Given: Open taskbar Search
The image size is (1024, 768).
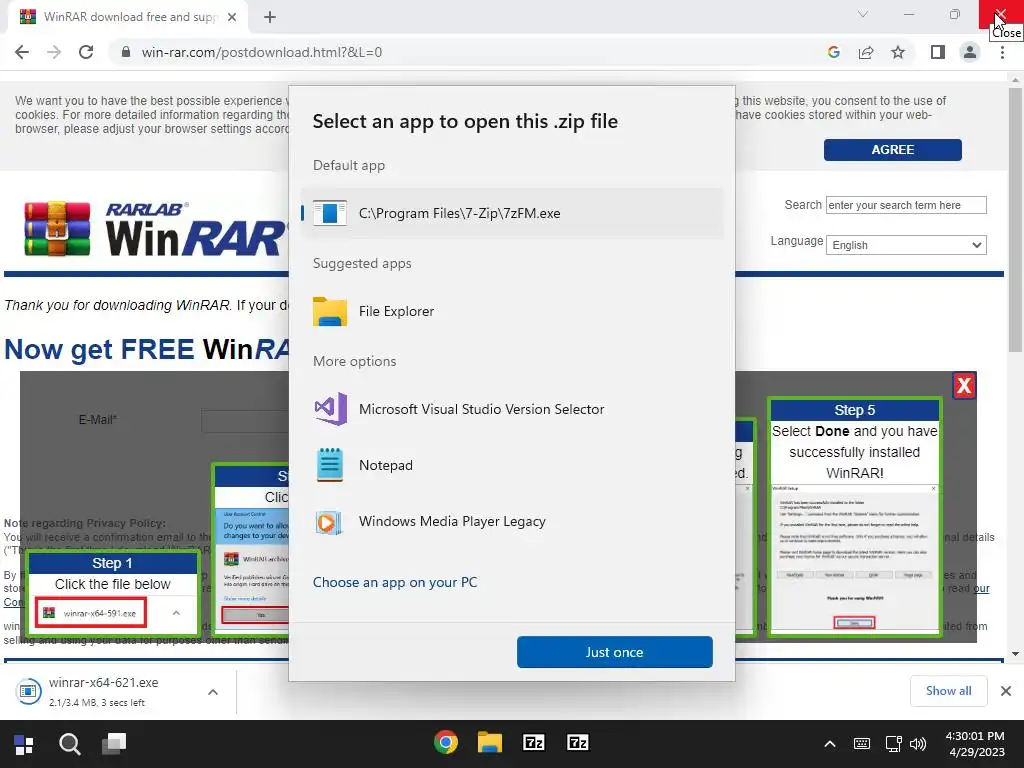Looking at the screenshot, I should [x=69, y=744].
